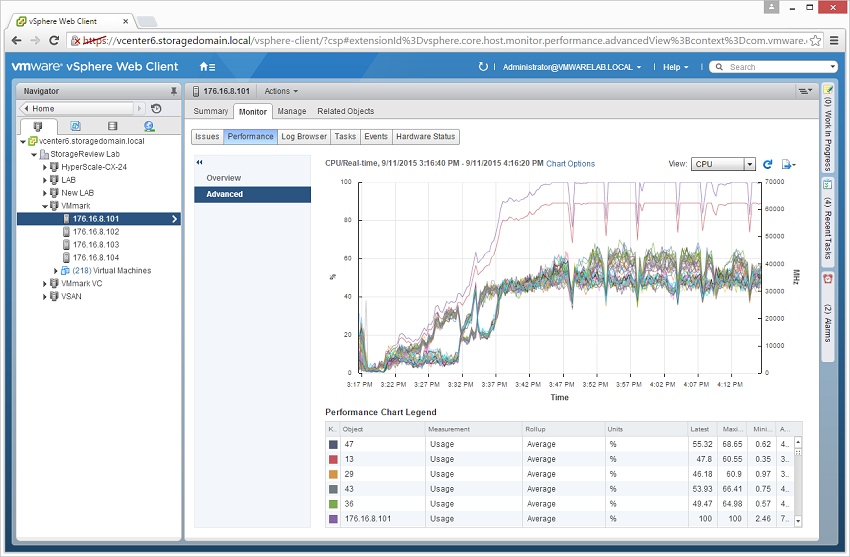Screen dimensions: 850x557
Task: Collapse the Overview/Advanced side panel
Action: (199, 162)
